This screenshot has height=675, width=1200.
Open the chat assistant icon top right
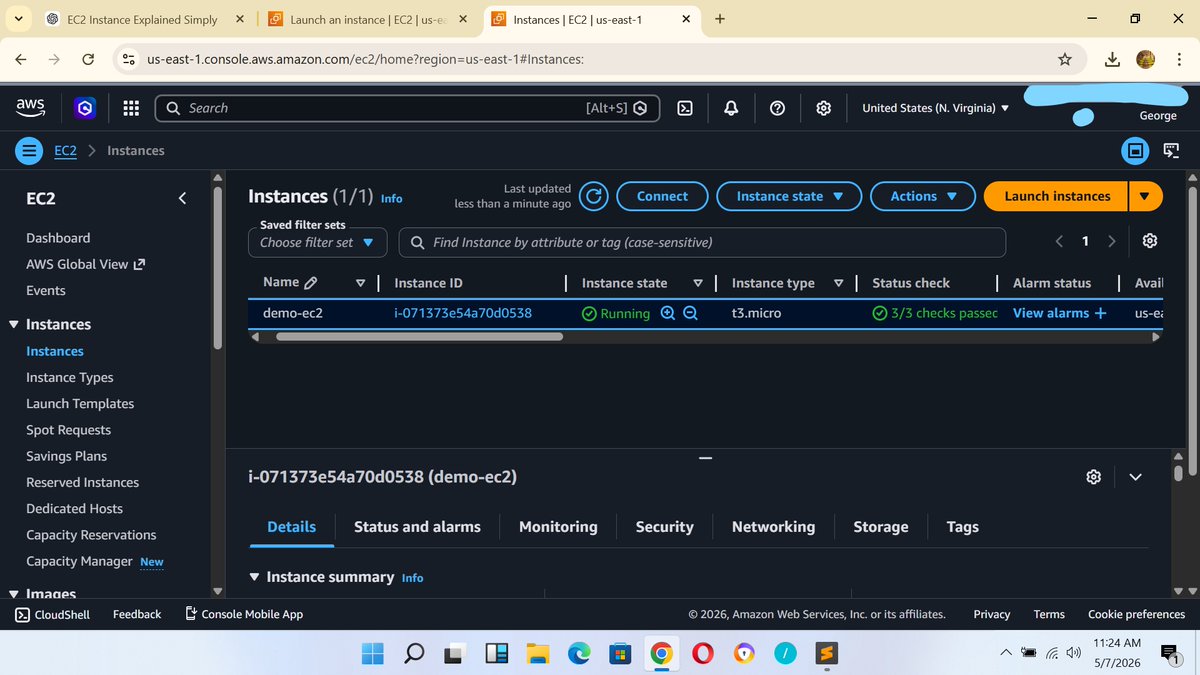[1171, 151]
